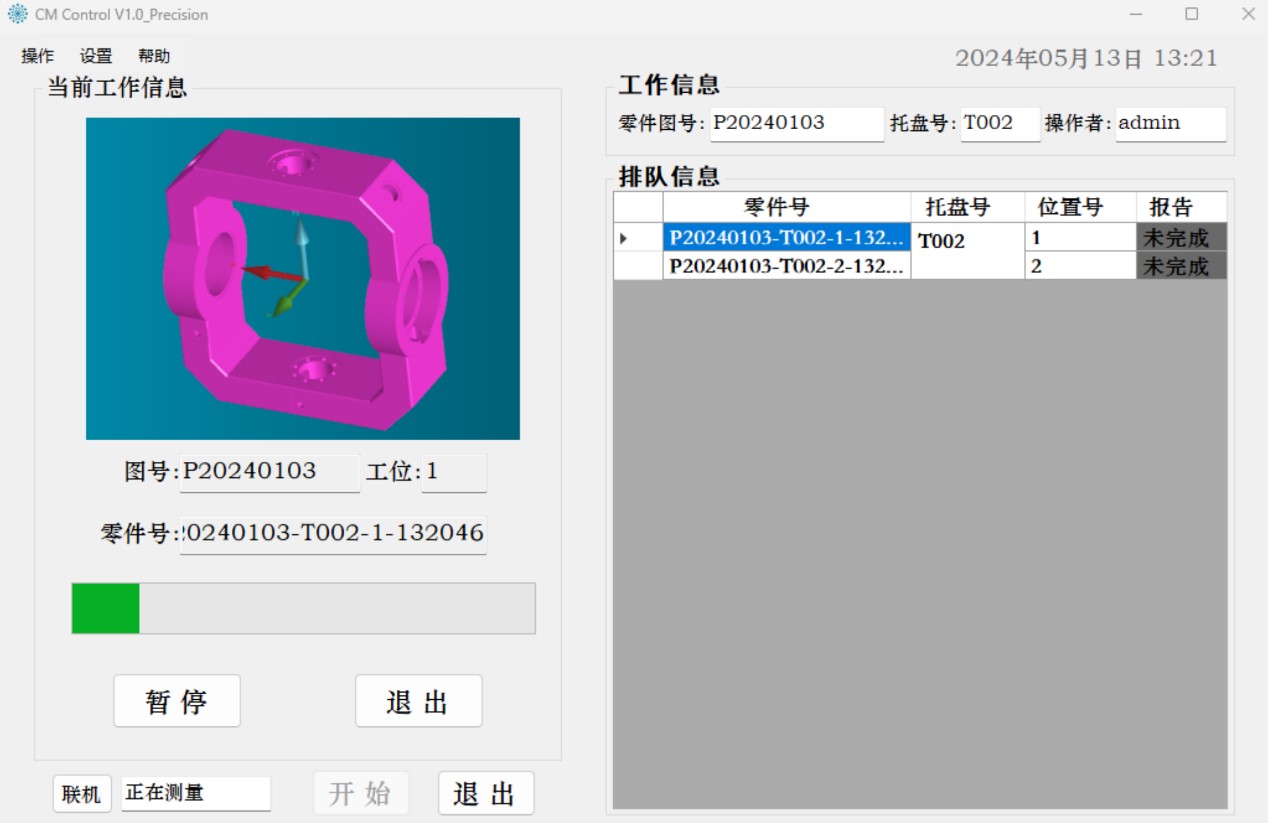Click the 联机 button
Viewport: 1268px width, 823px height.
(x=82, y=794)
